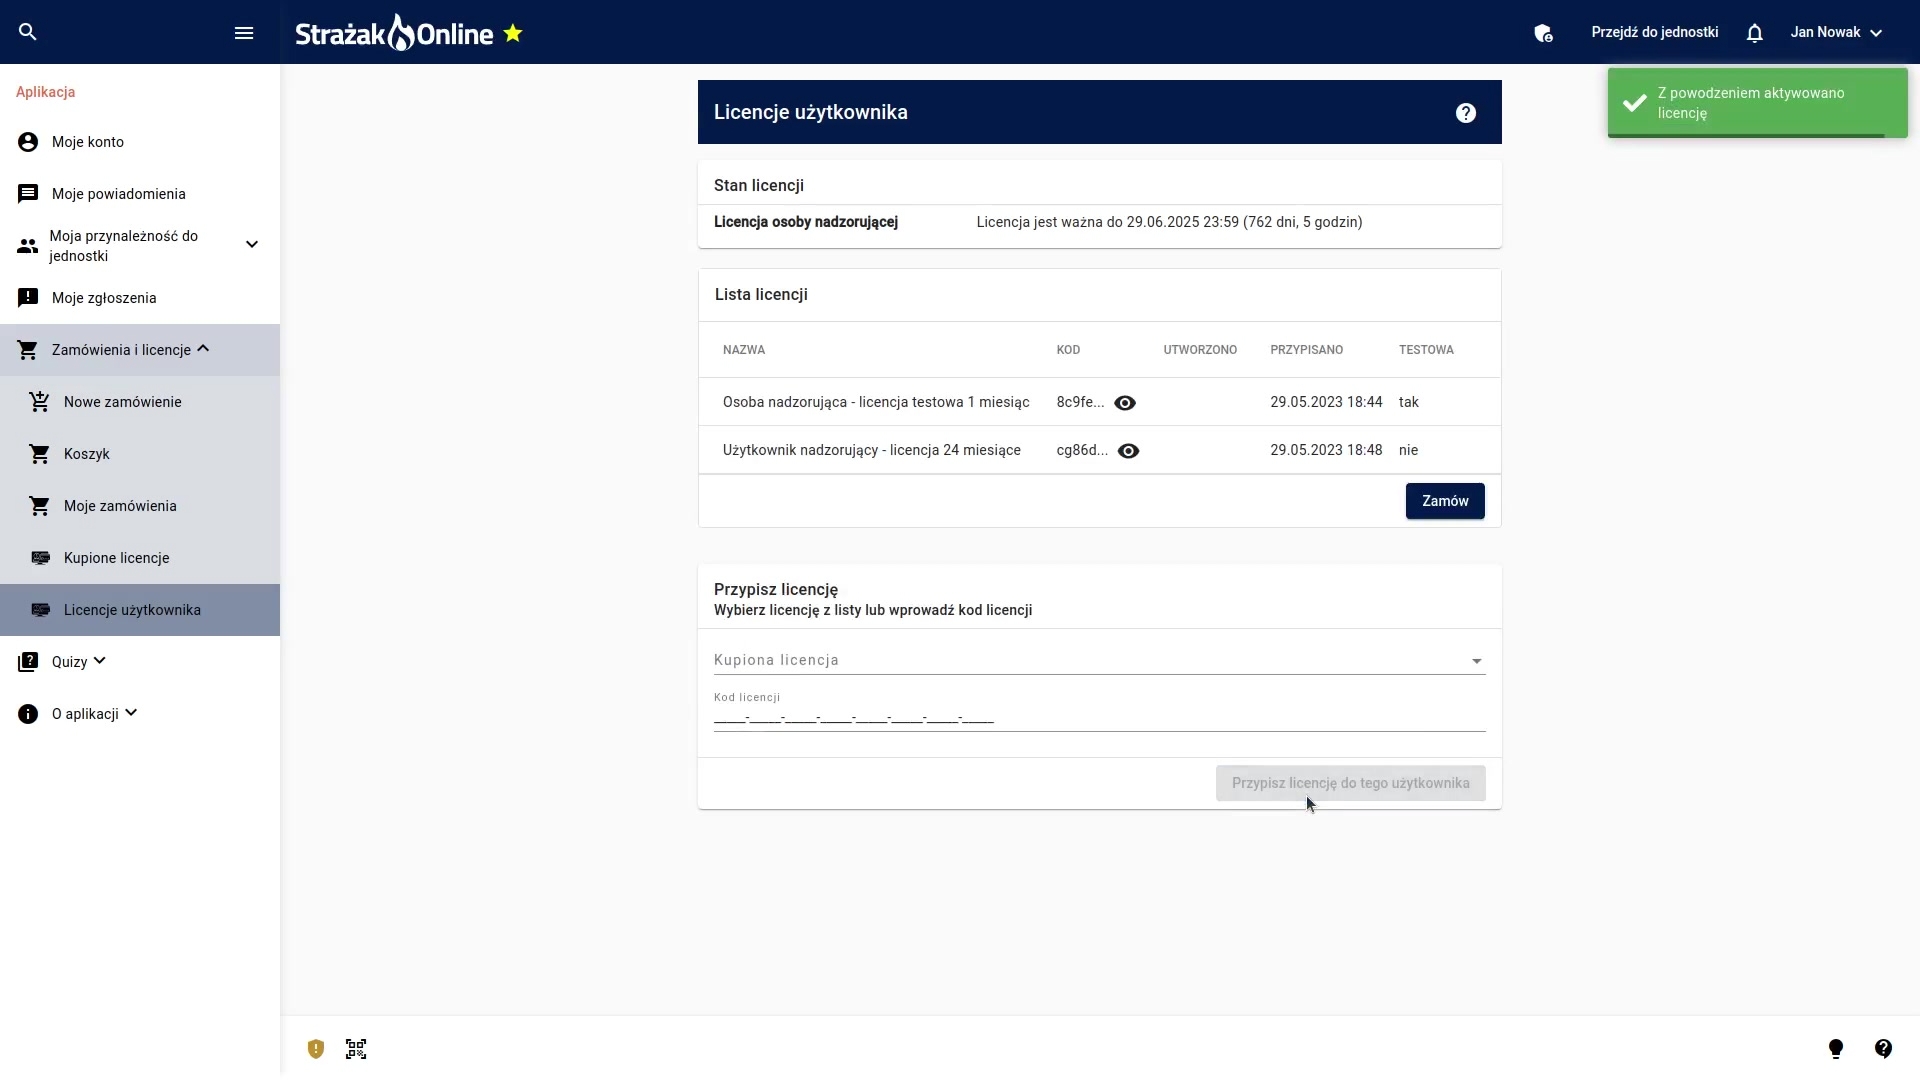The height and width of the screenshot is (1080, 1920).
Task: Expand the Quizy submenu
Action: tap(99, 661)
